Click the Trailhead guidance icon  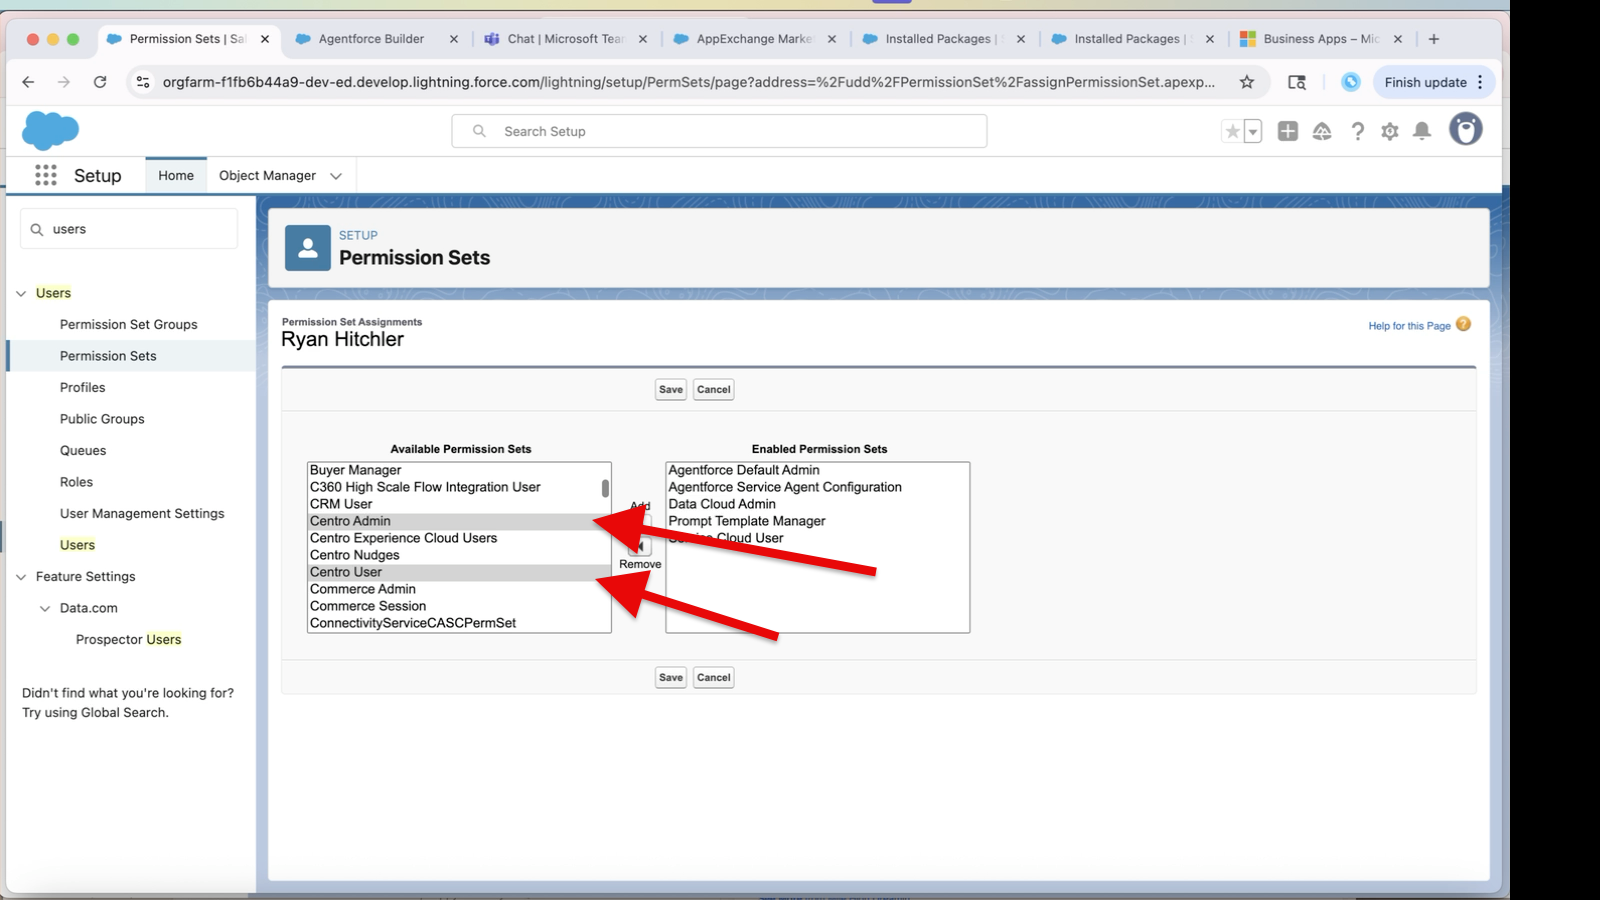coord(1322,131)
